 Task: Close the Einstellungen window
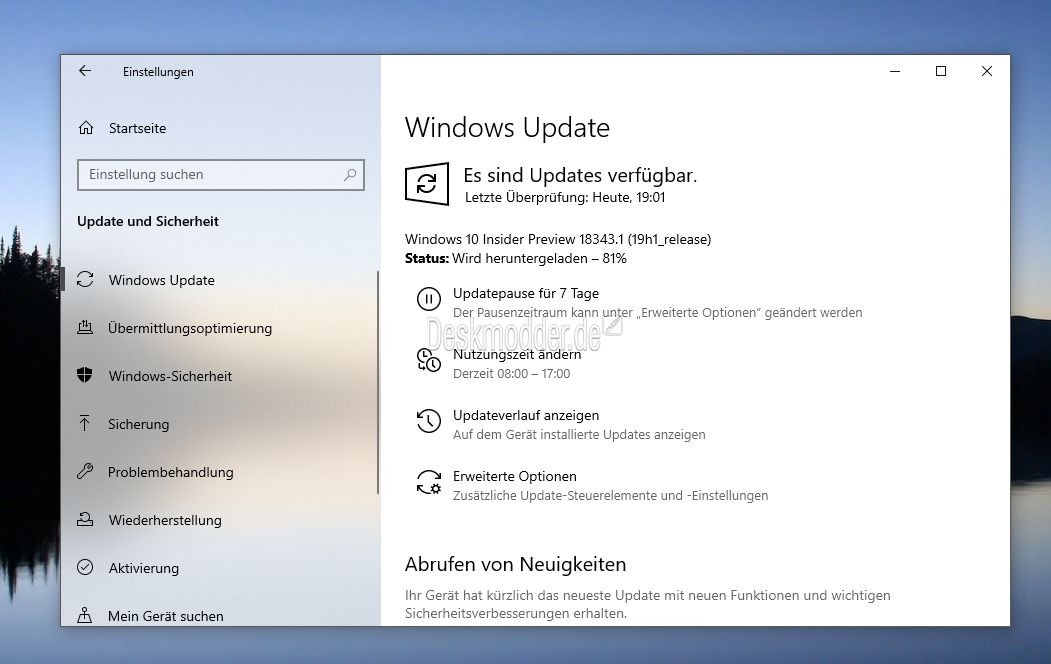pyautogui.click(x=987, y=71)
